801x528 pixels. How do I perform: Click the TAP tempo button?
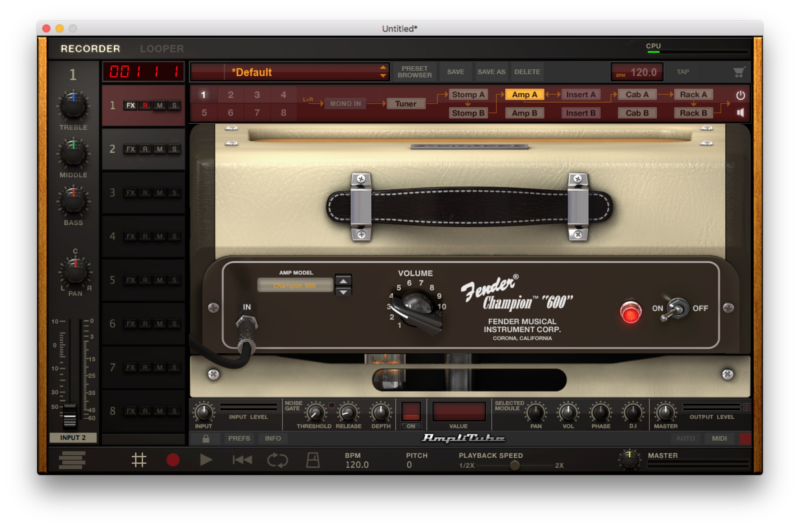pos(683,72)
